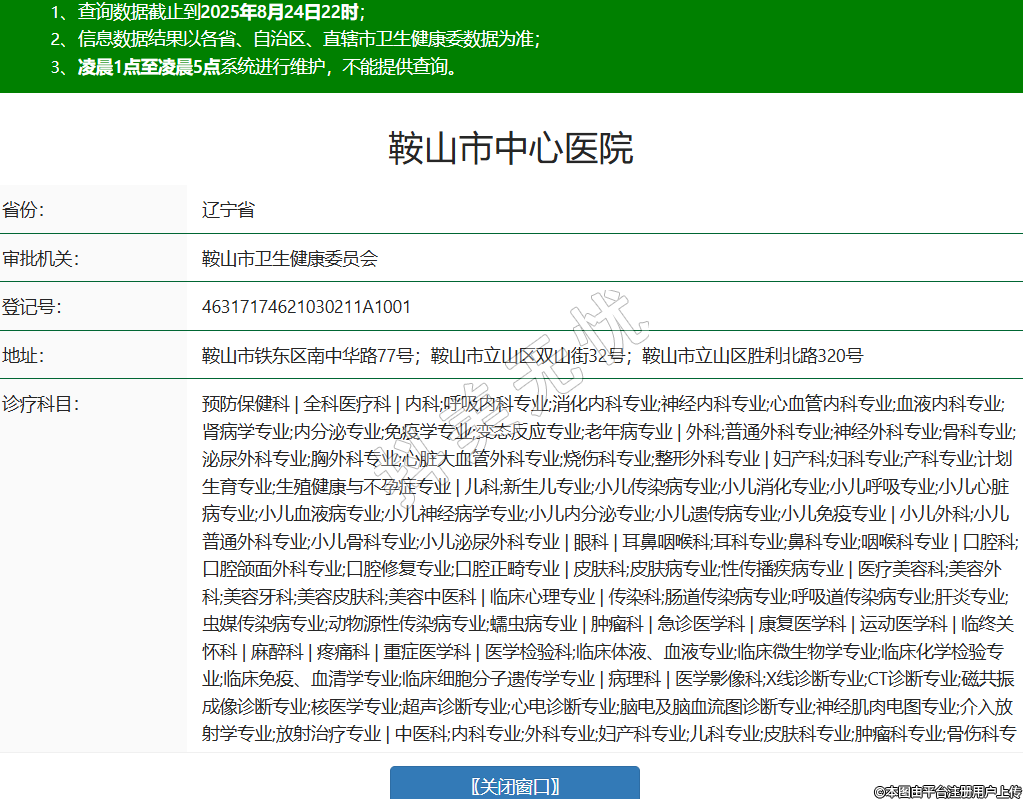Image resolution: width=1023 pixels, height=799 pixels.
Task: Click the address 鞍山市立山区胜利北路320号
Action: (x=752, y=355)
